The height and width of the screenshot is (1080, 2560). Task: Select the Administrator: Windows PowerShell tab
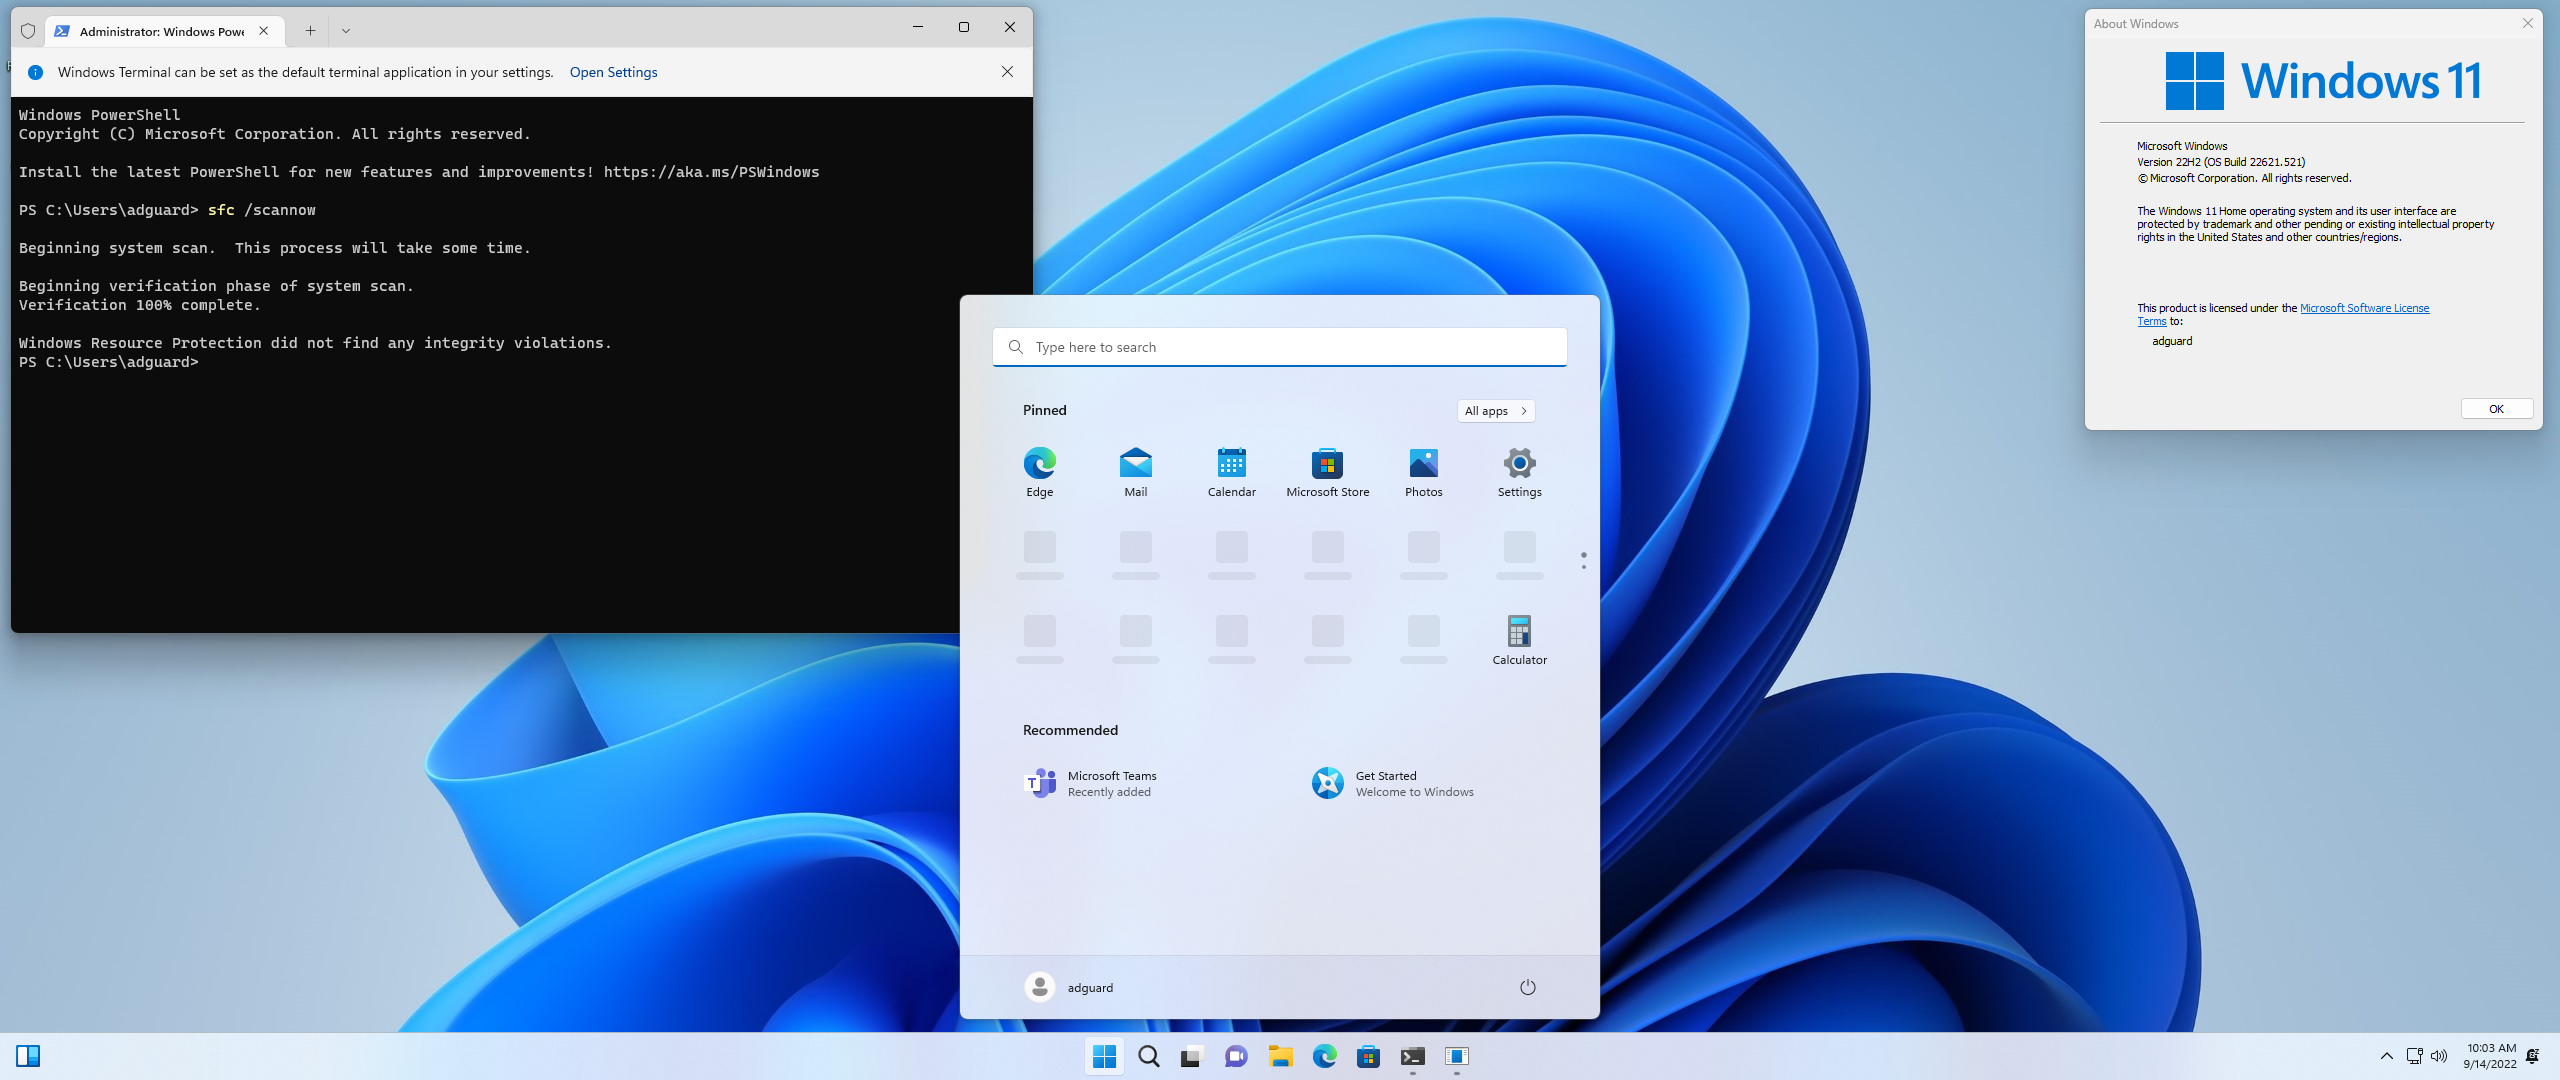(162, 31)
